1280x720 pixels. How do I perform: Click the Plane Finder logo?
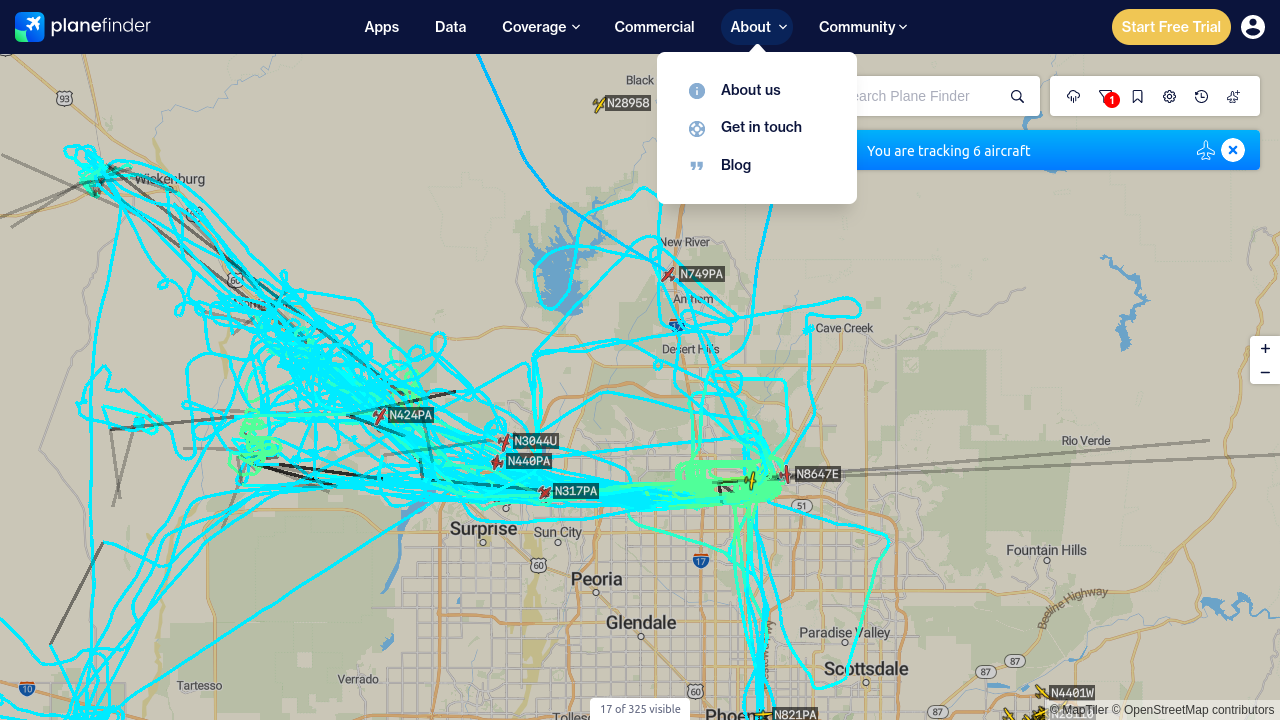coord(83,27)
